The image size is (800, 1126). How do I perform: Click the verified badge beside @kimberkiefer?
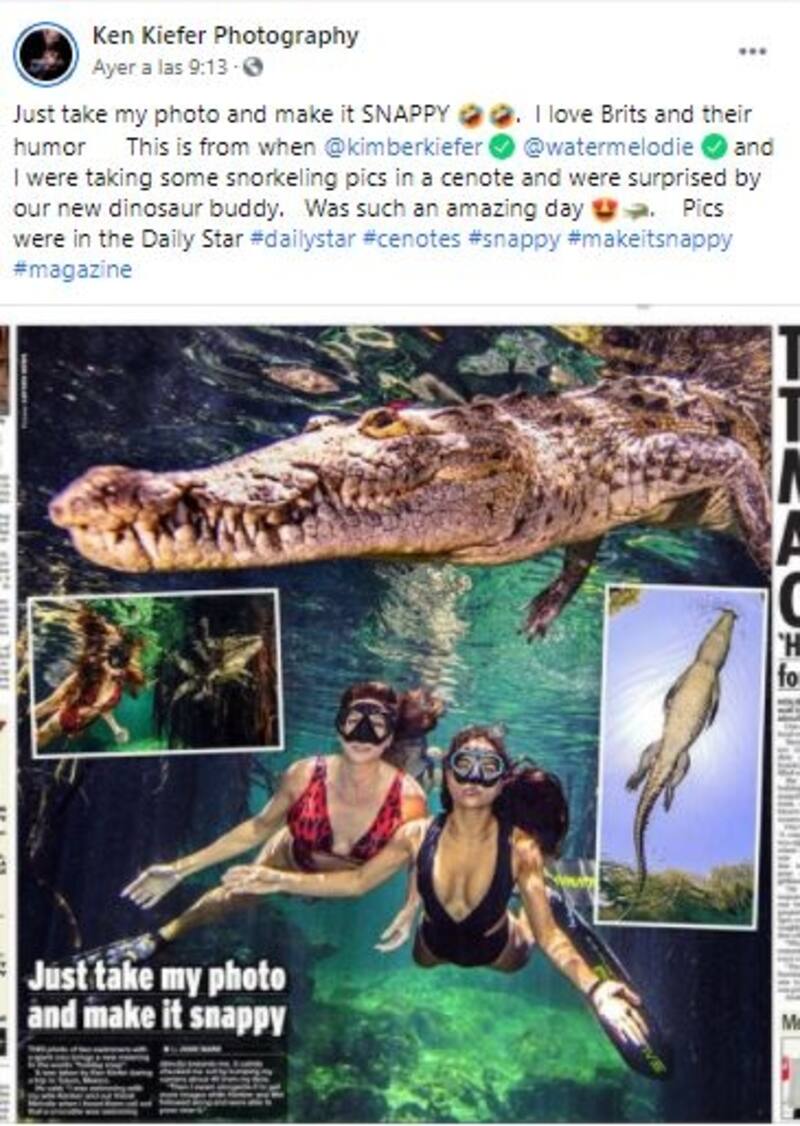tap(503, 147)
